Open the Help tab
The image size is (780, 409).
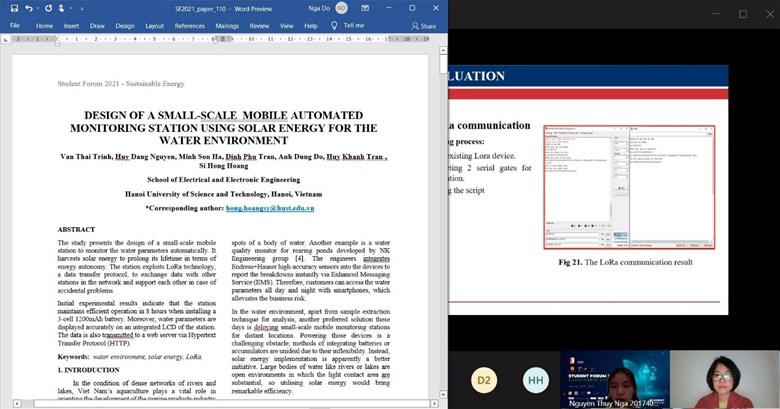[x=311, y=26]
